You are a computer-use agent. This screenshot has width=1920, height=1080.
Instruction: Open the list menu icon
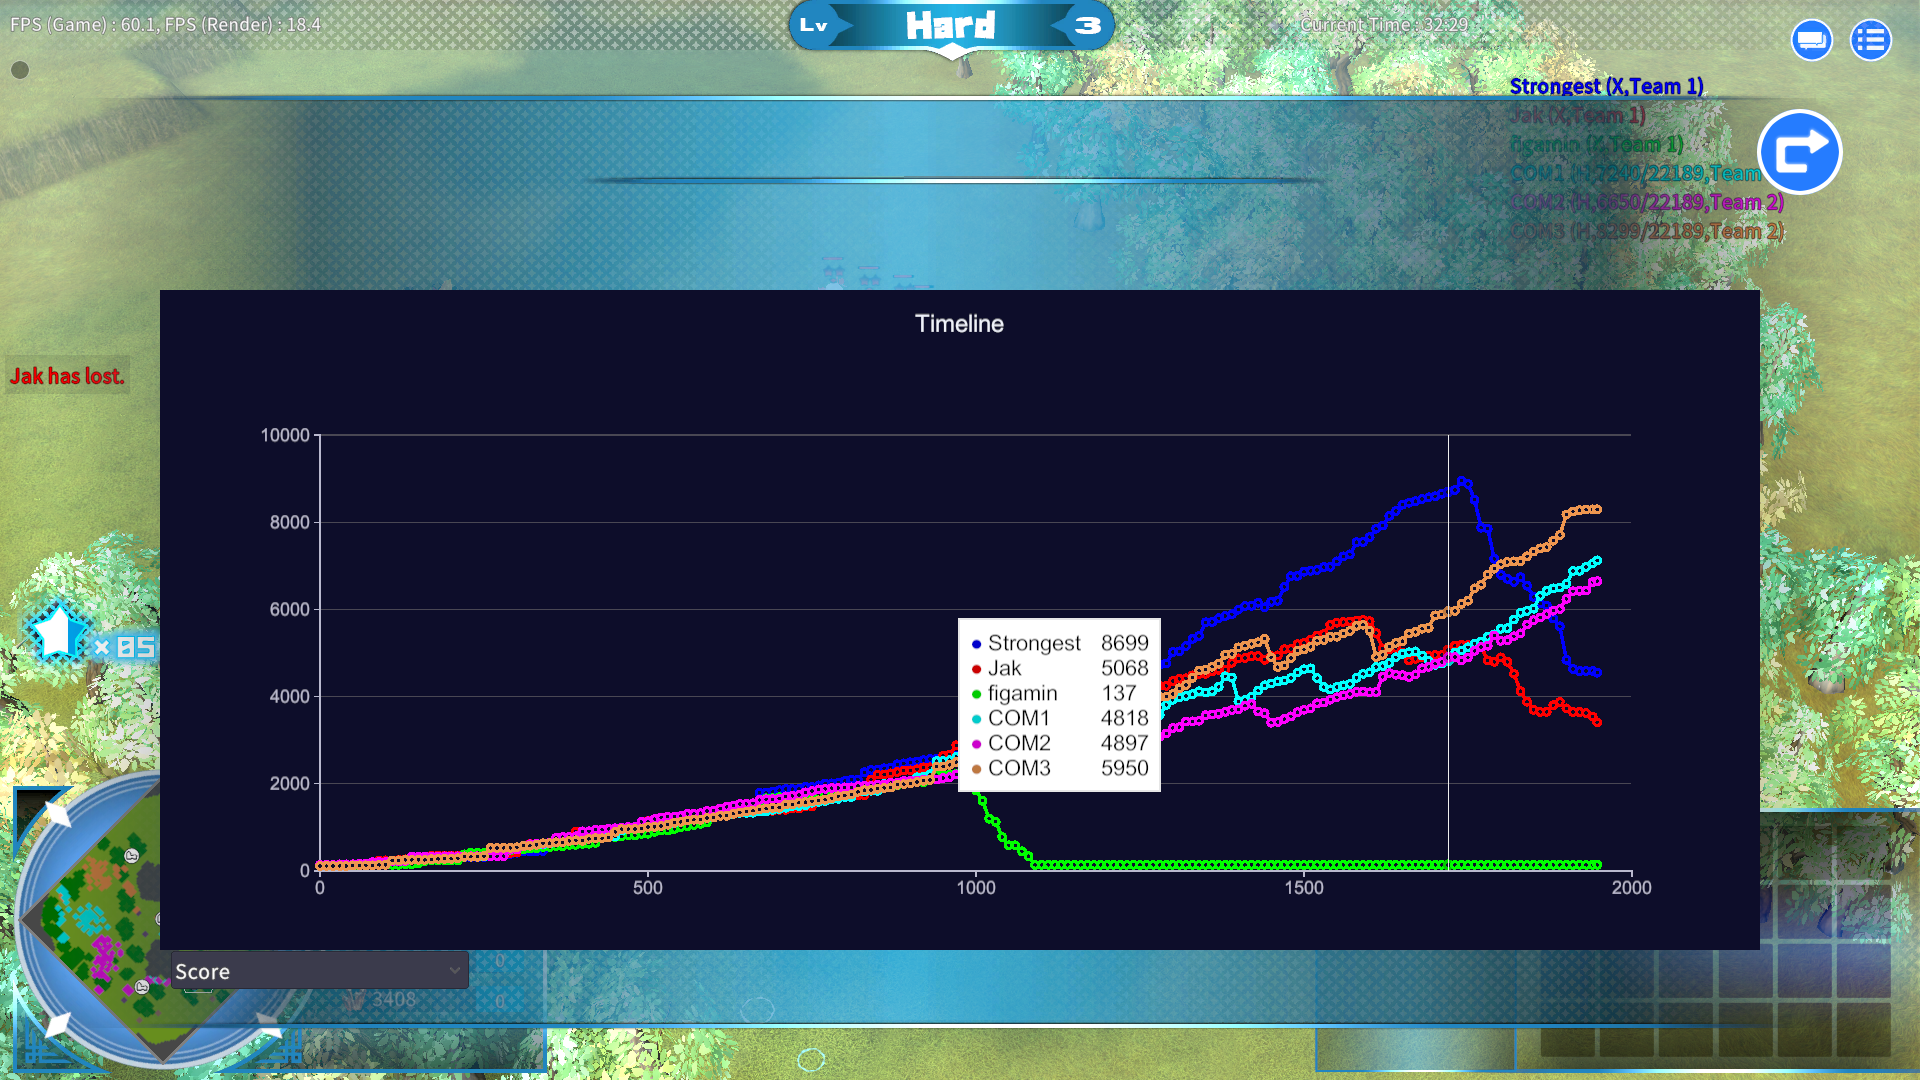click(1870, 41)
